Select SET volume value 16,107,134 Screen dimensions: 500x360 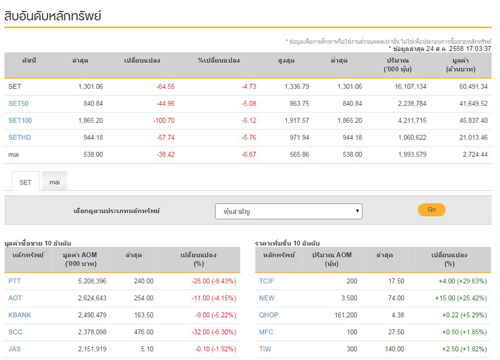point(411,87)
